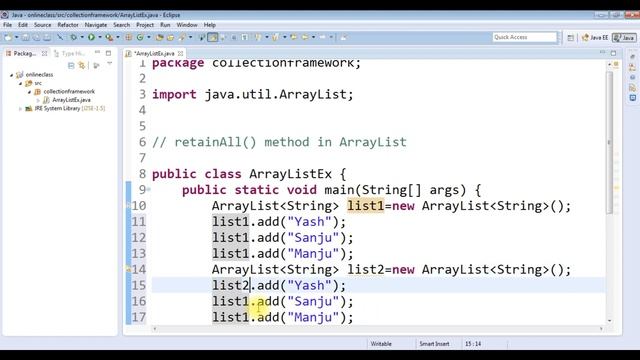Click the Open Perspective icon
Image resolution: width=640 pixels, height=360 pixels.
pyautogui.click(x=571, y=38)
